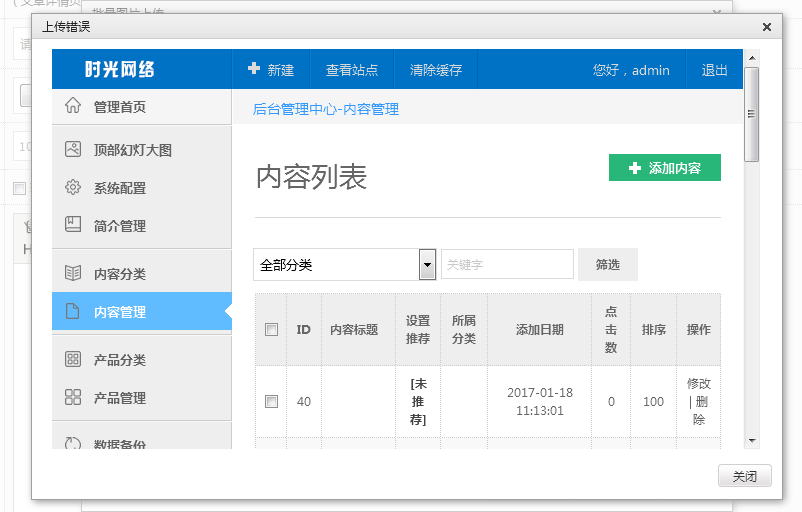Click the 关键字 search input field
The image size is (802, 512).
(507, 265)
